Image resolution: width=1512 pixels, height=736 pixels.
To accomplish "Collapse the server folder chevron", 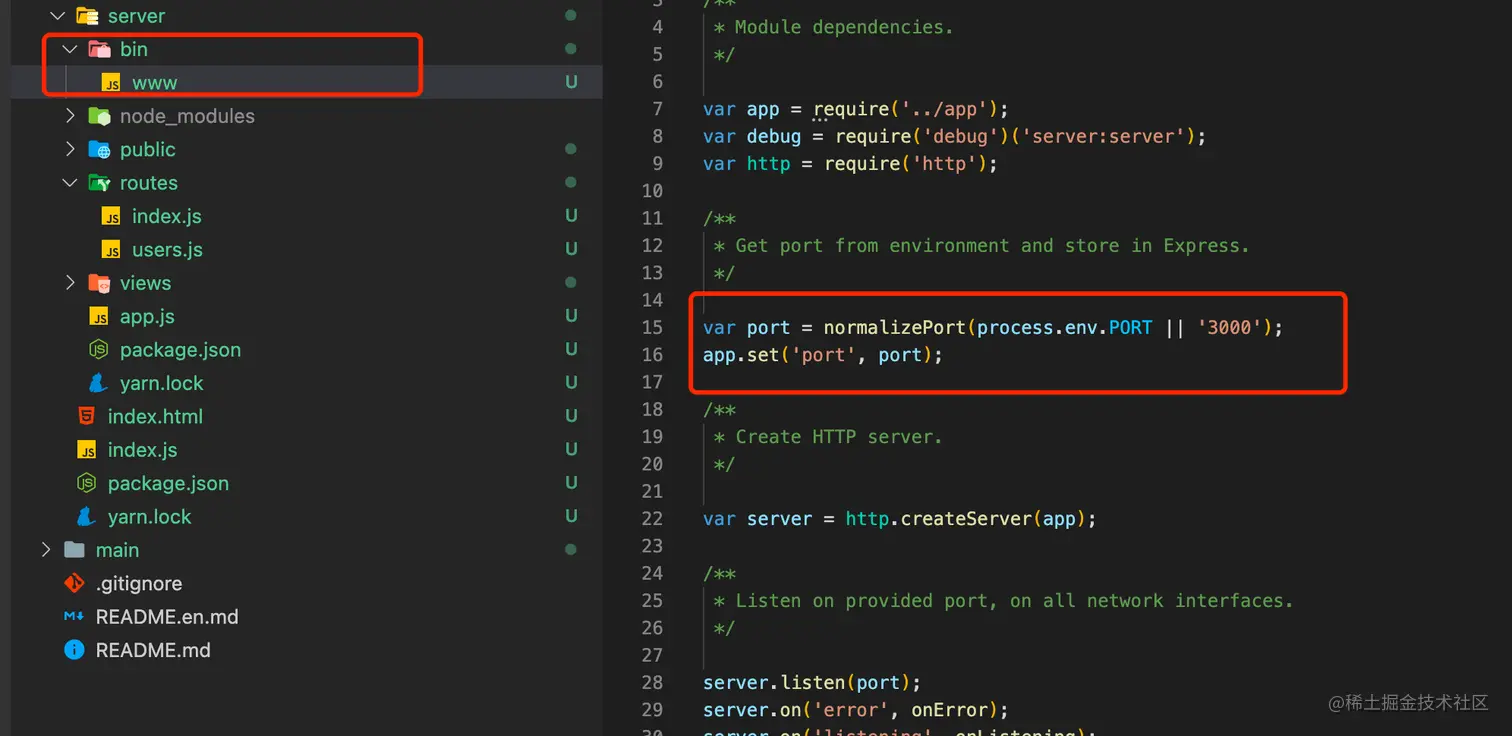I will pos(57,16).
